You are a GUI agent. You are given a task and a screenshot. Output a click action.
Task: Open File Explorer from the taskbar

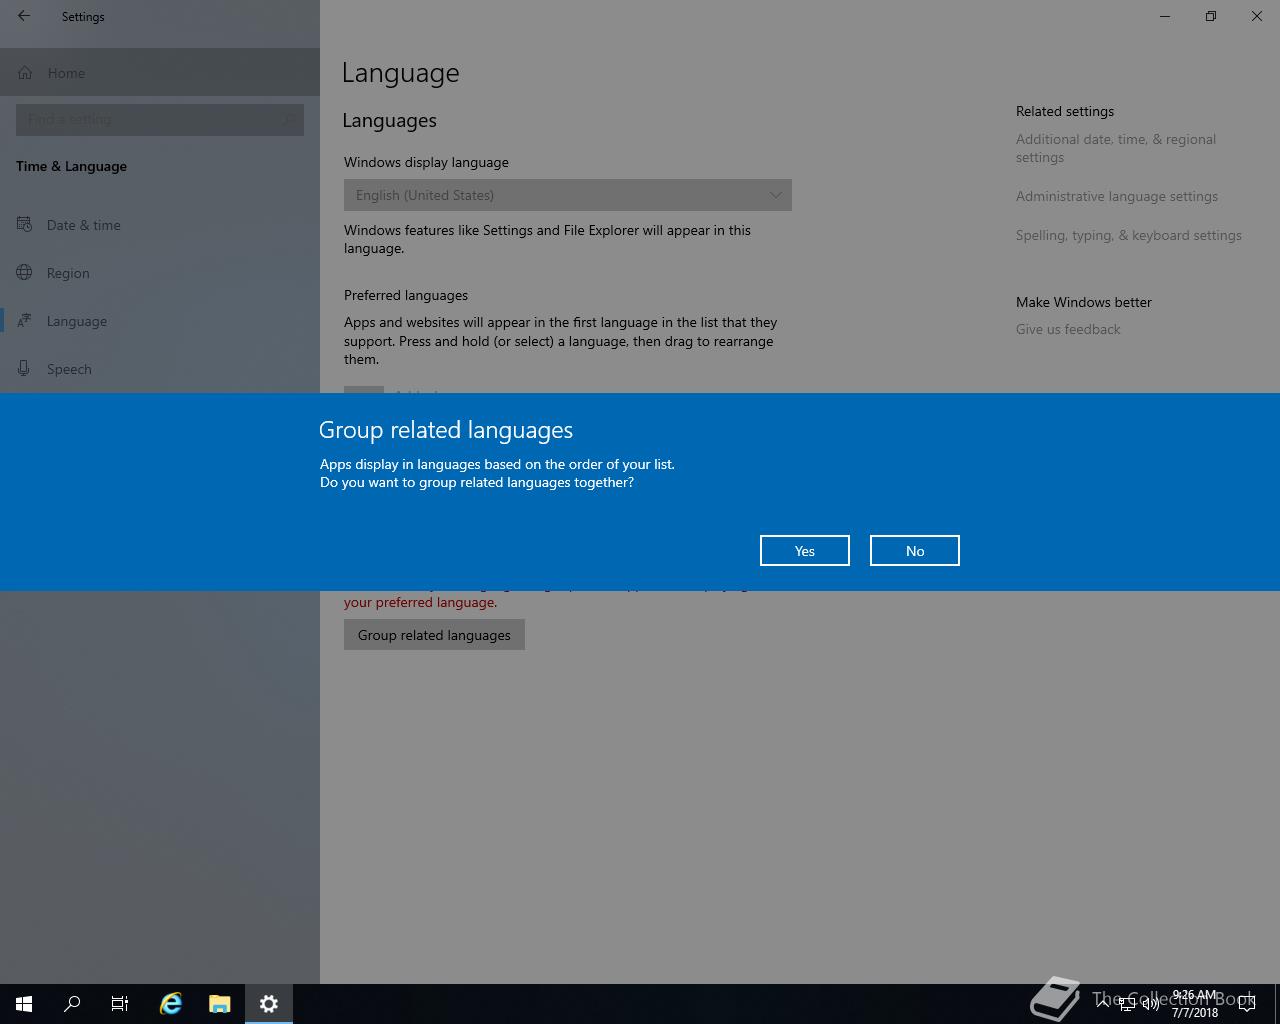220,1004
